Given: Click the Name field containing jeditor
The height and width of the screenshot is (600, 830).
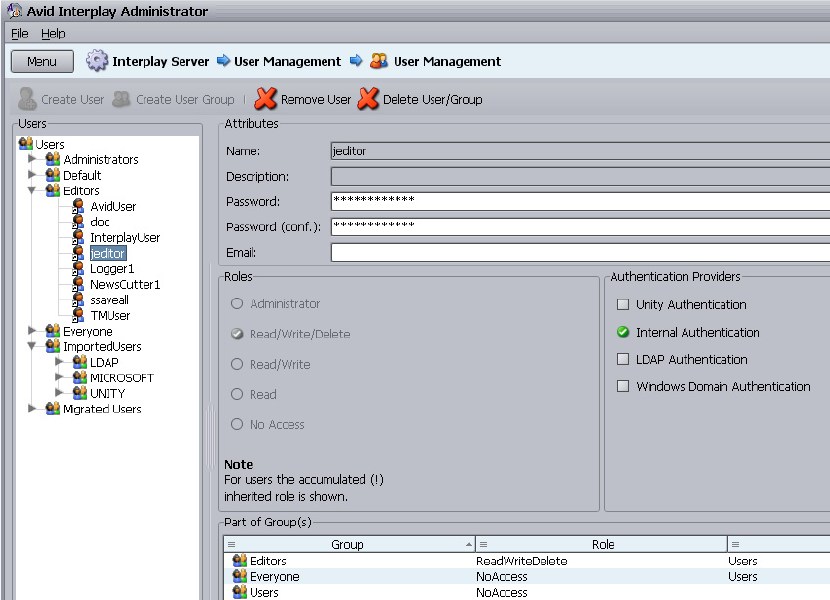Looking at the screenshot, I should [x=580, y=151].
